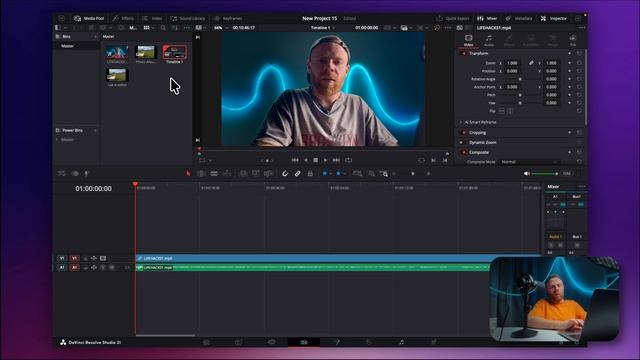This screenshot has width=640, height=360.
Task: Play forward in the viewer
Action: [x=325, y=160]
